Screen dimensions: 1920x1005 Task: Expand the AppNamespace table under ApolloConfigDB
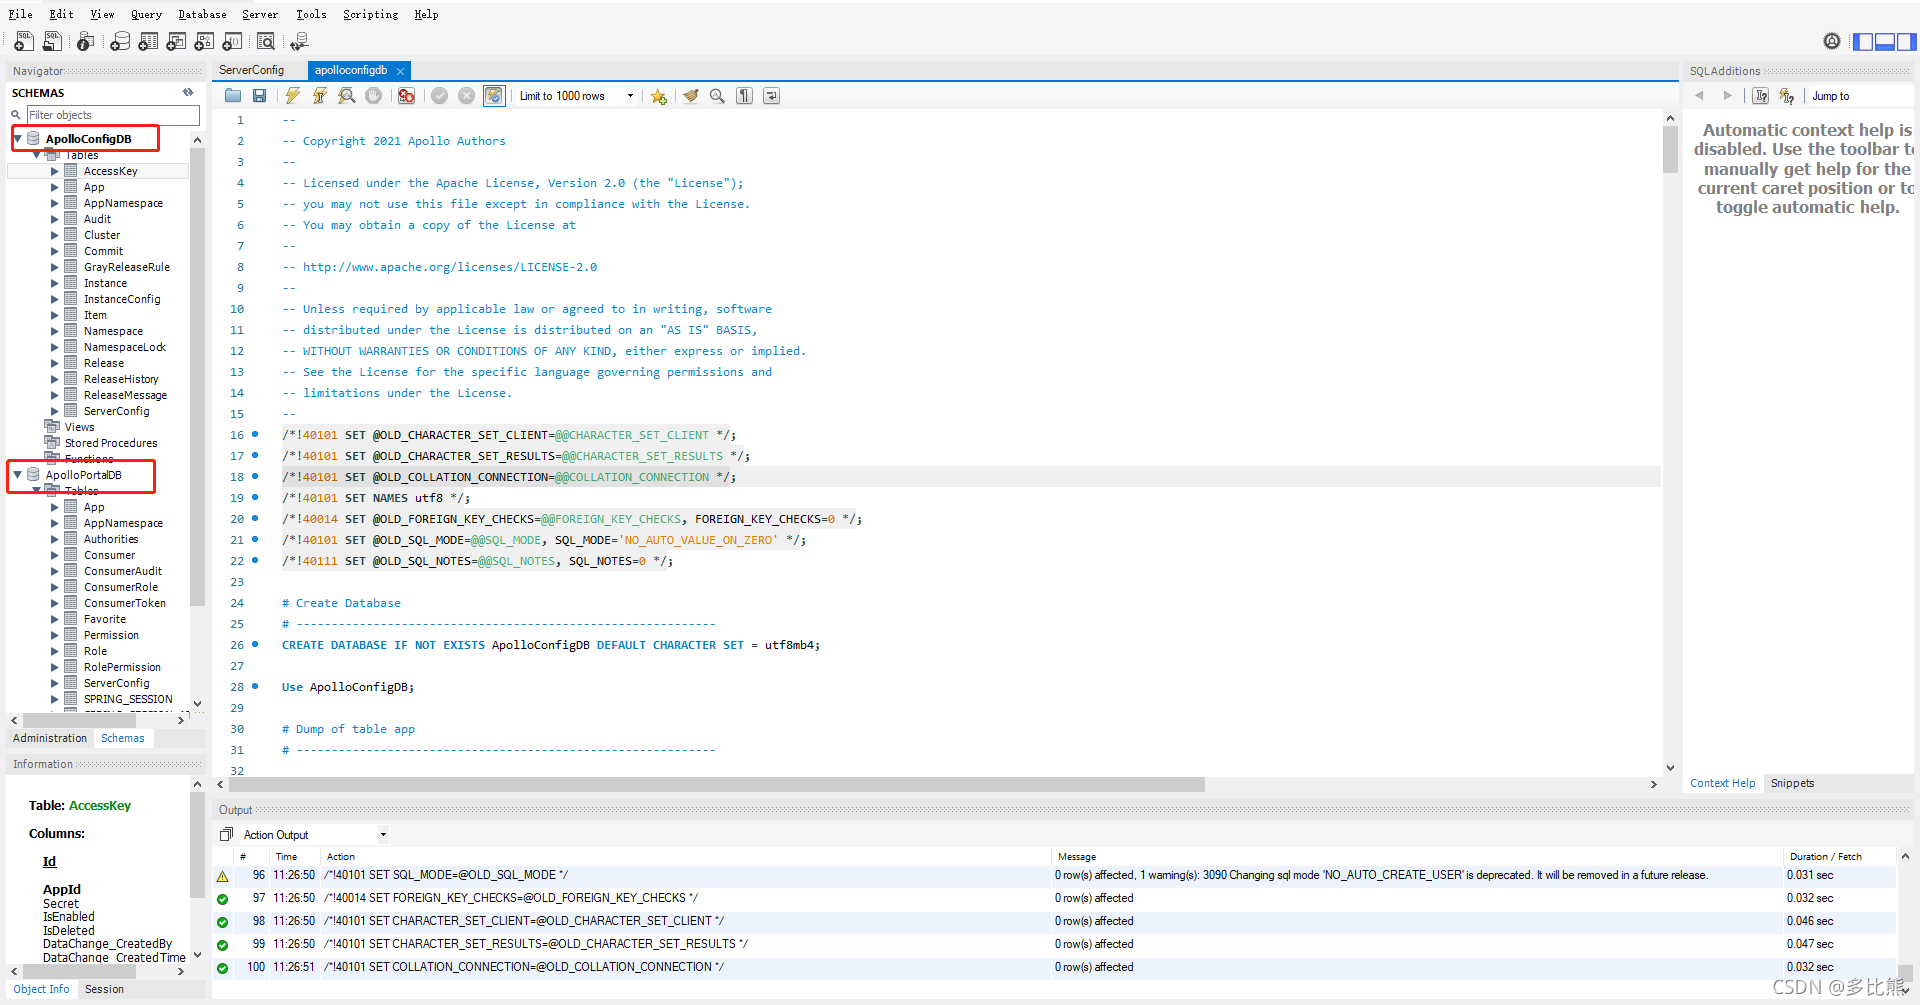55,203
